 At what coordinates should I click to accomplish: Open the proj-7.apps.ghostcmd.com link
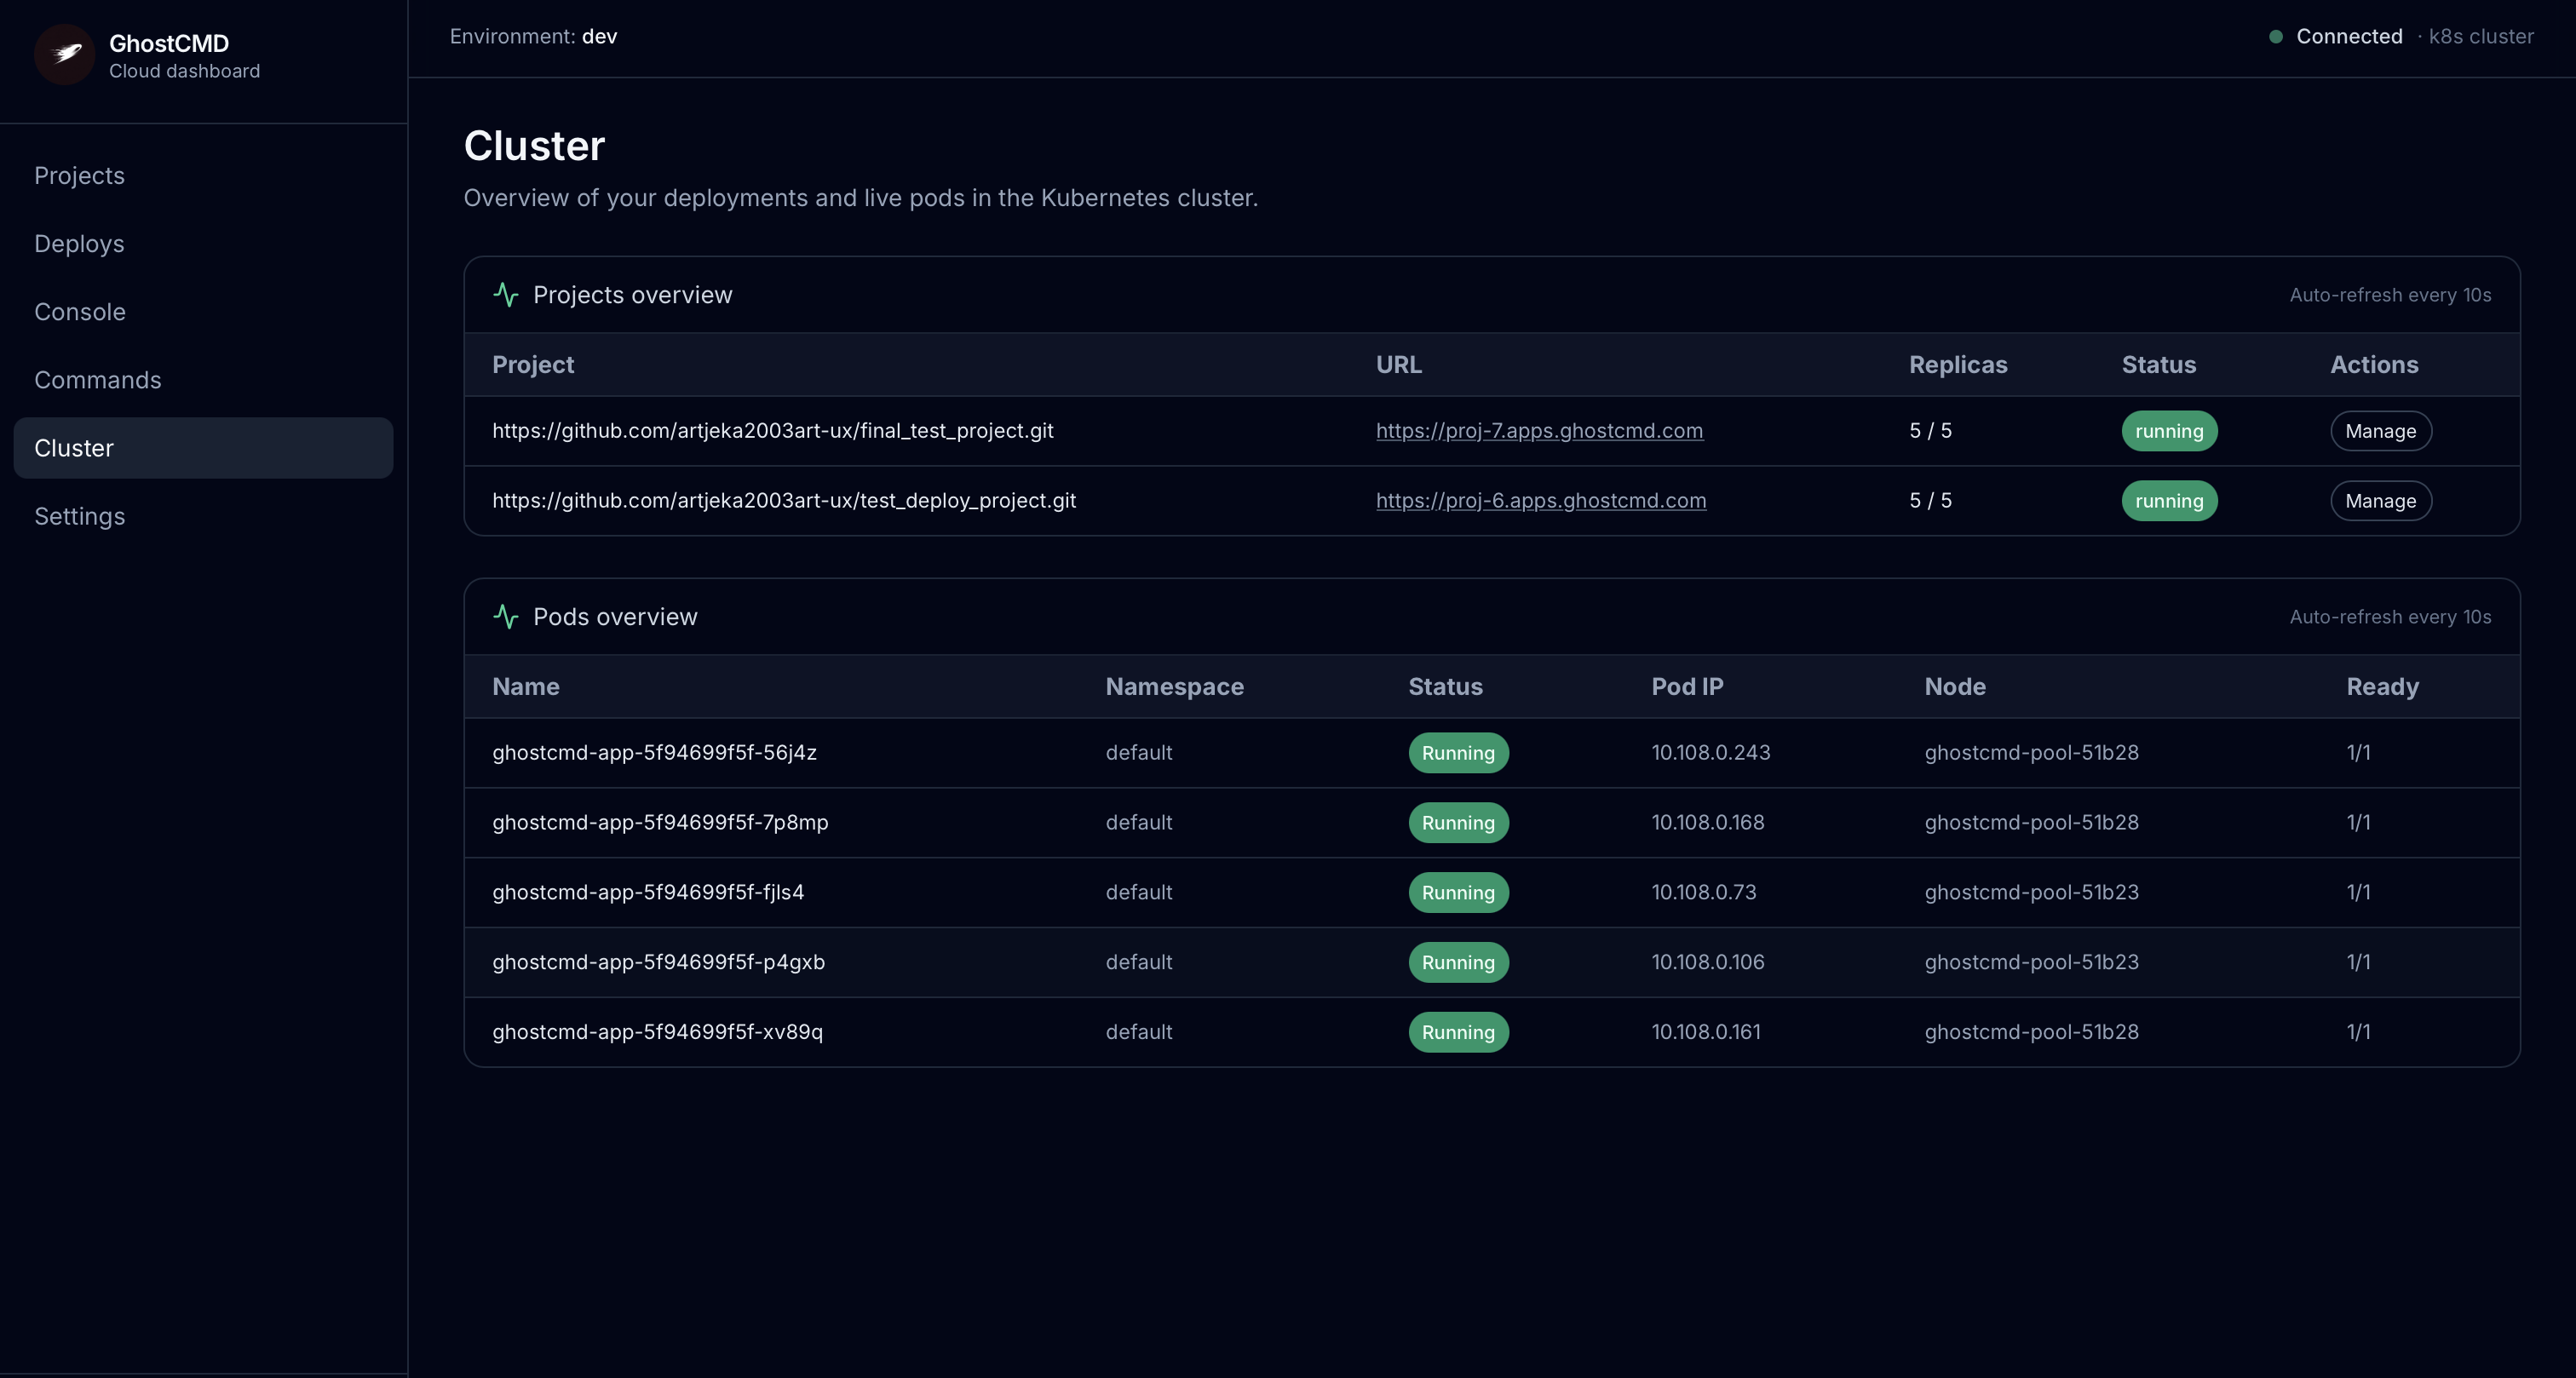(1539, 430)
